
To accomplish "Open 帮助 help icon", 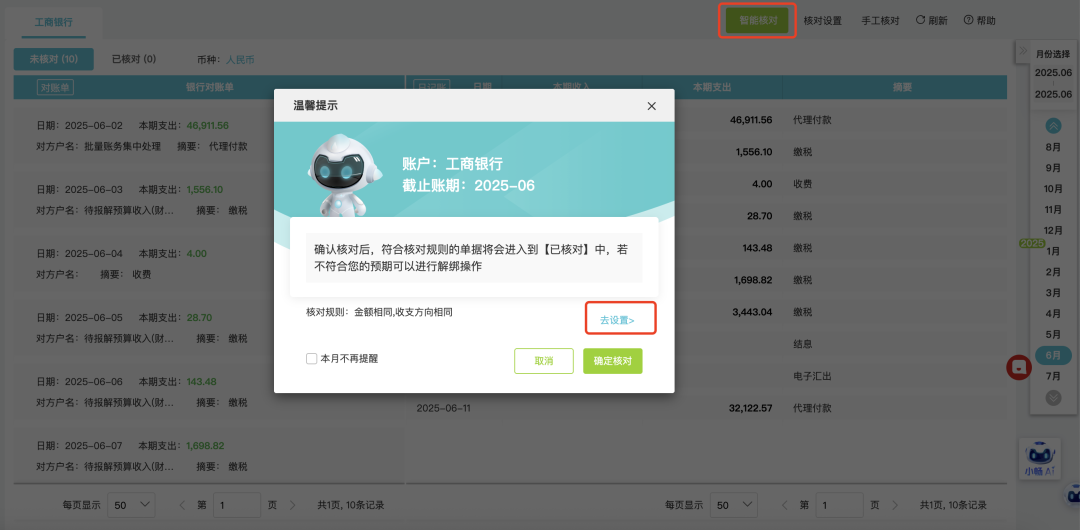I will coord(968,20).
